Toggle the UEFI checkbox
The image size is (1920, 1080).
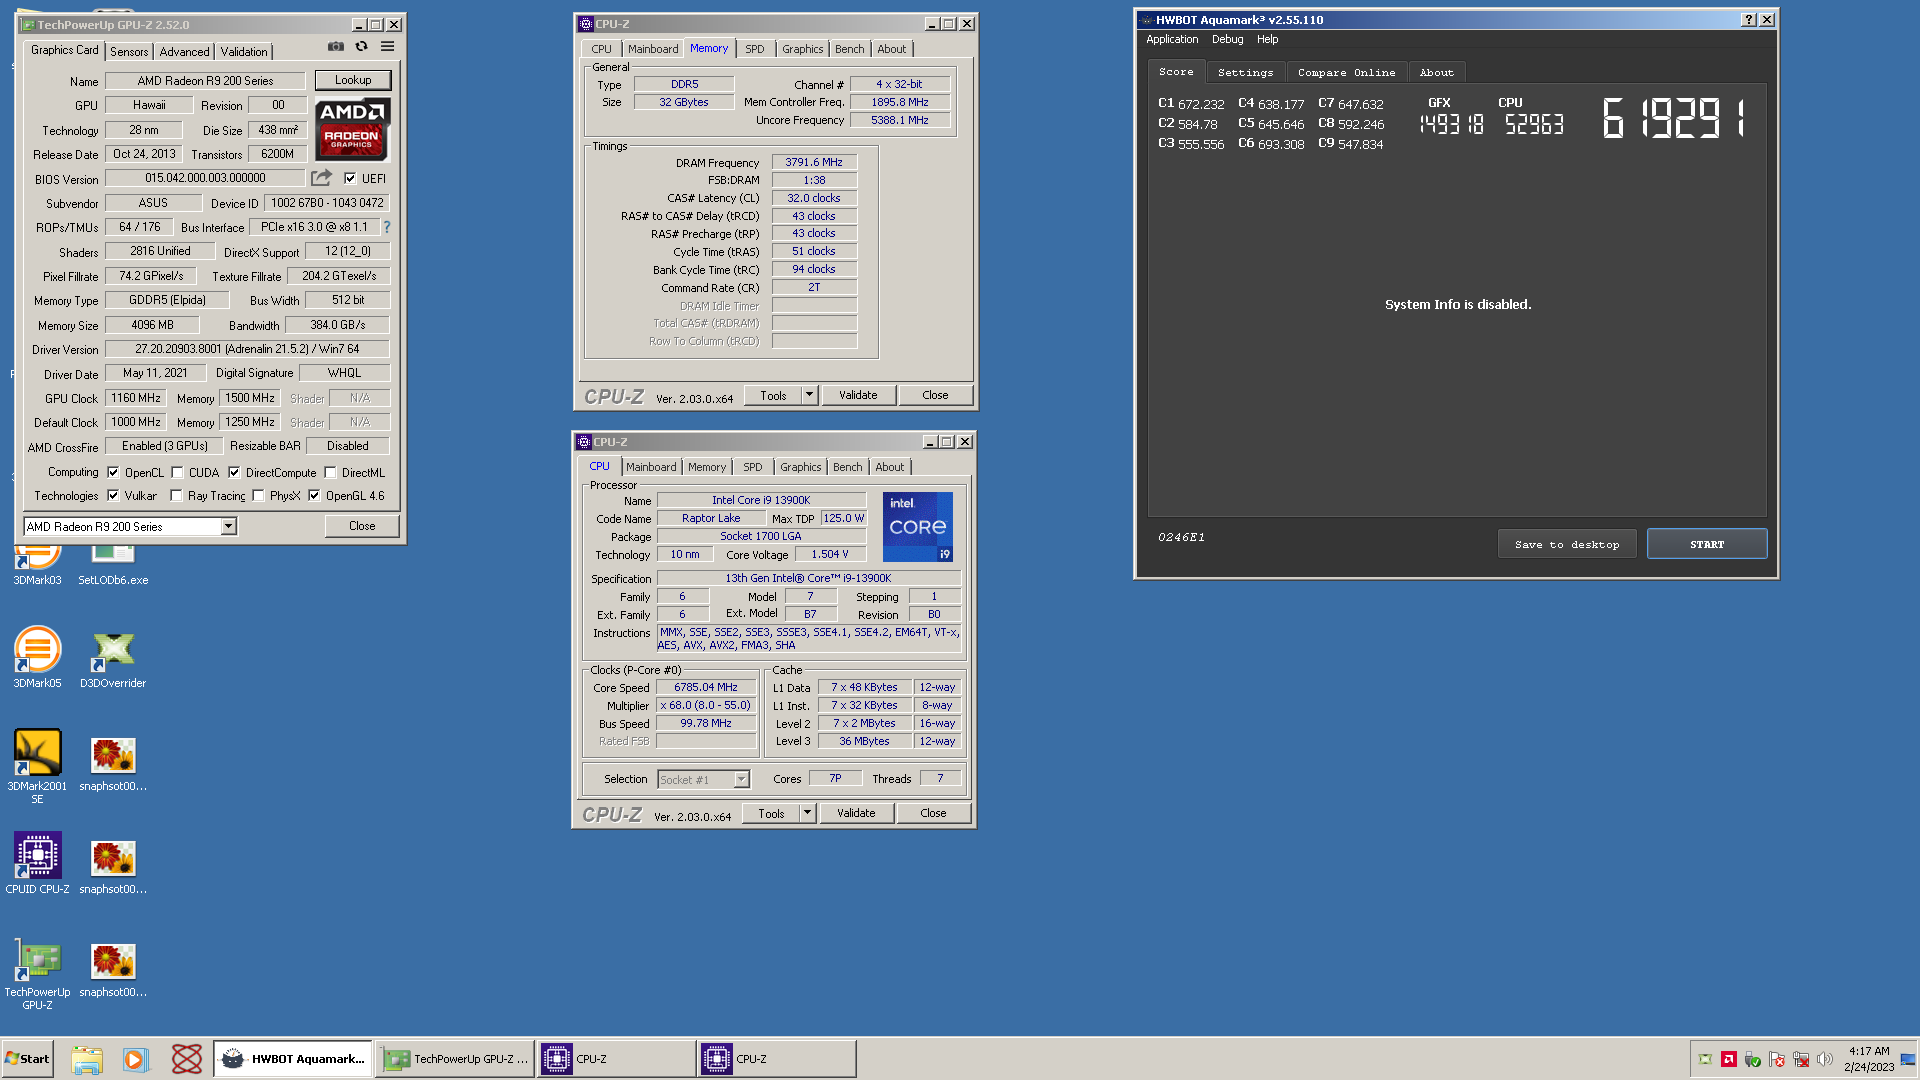(x=350, y=178)
